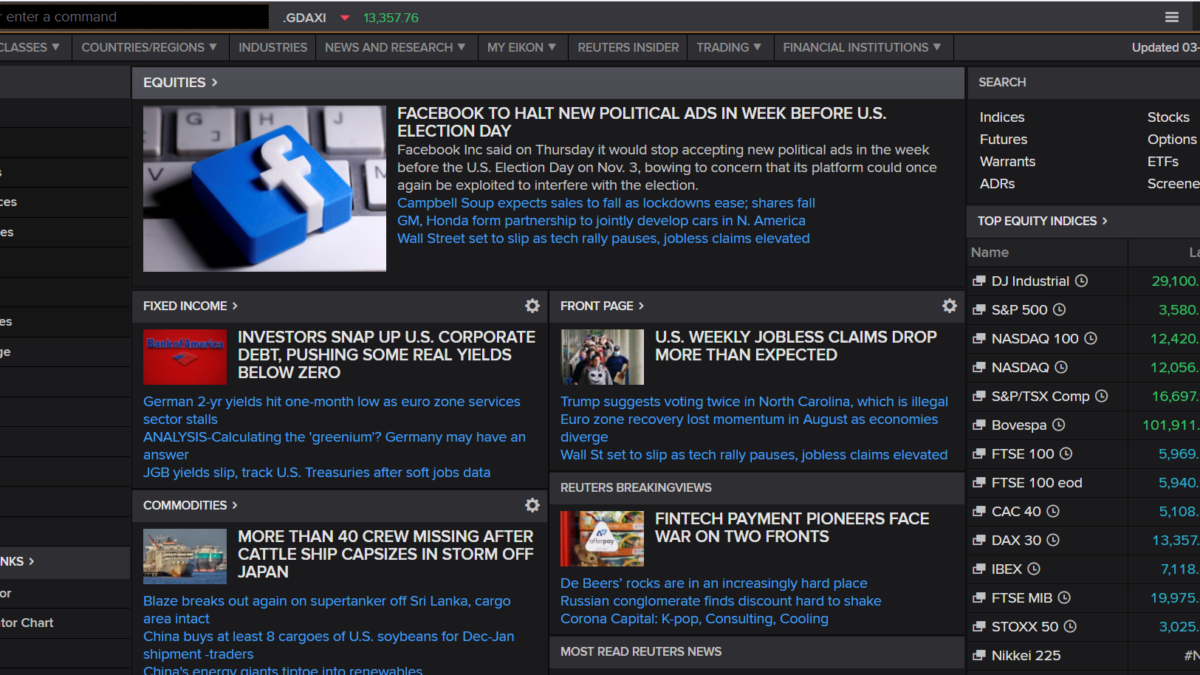Select Warrants in the Search panel
This screenshot has width=1200, height=675.
point(1007,161)
